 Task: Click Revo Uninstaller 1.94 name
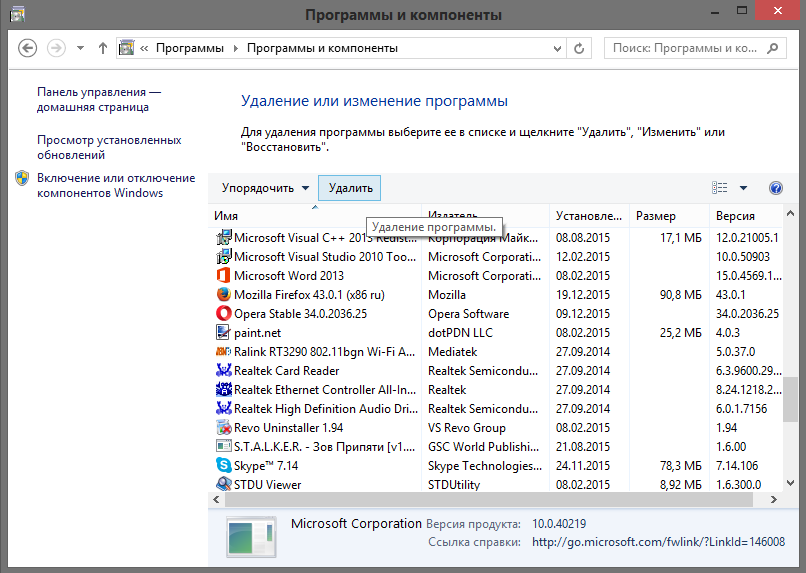[x=288, y=428]
